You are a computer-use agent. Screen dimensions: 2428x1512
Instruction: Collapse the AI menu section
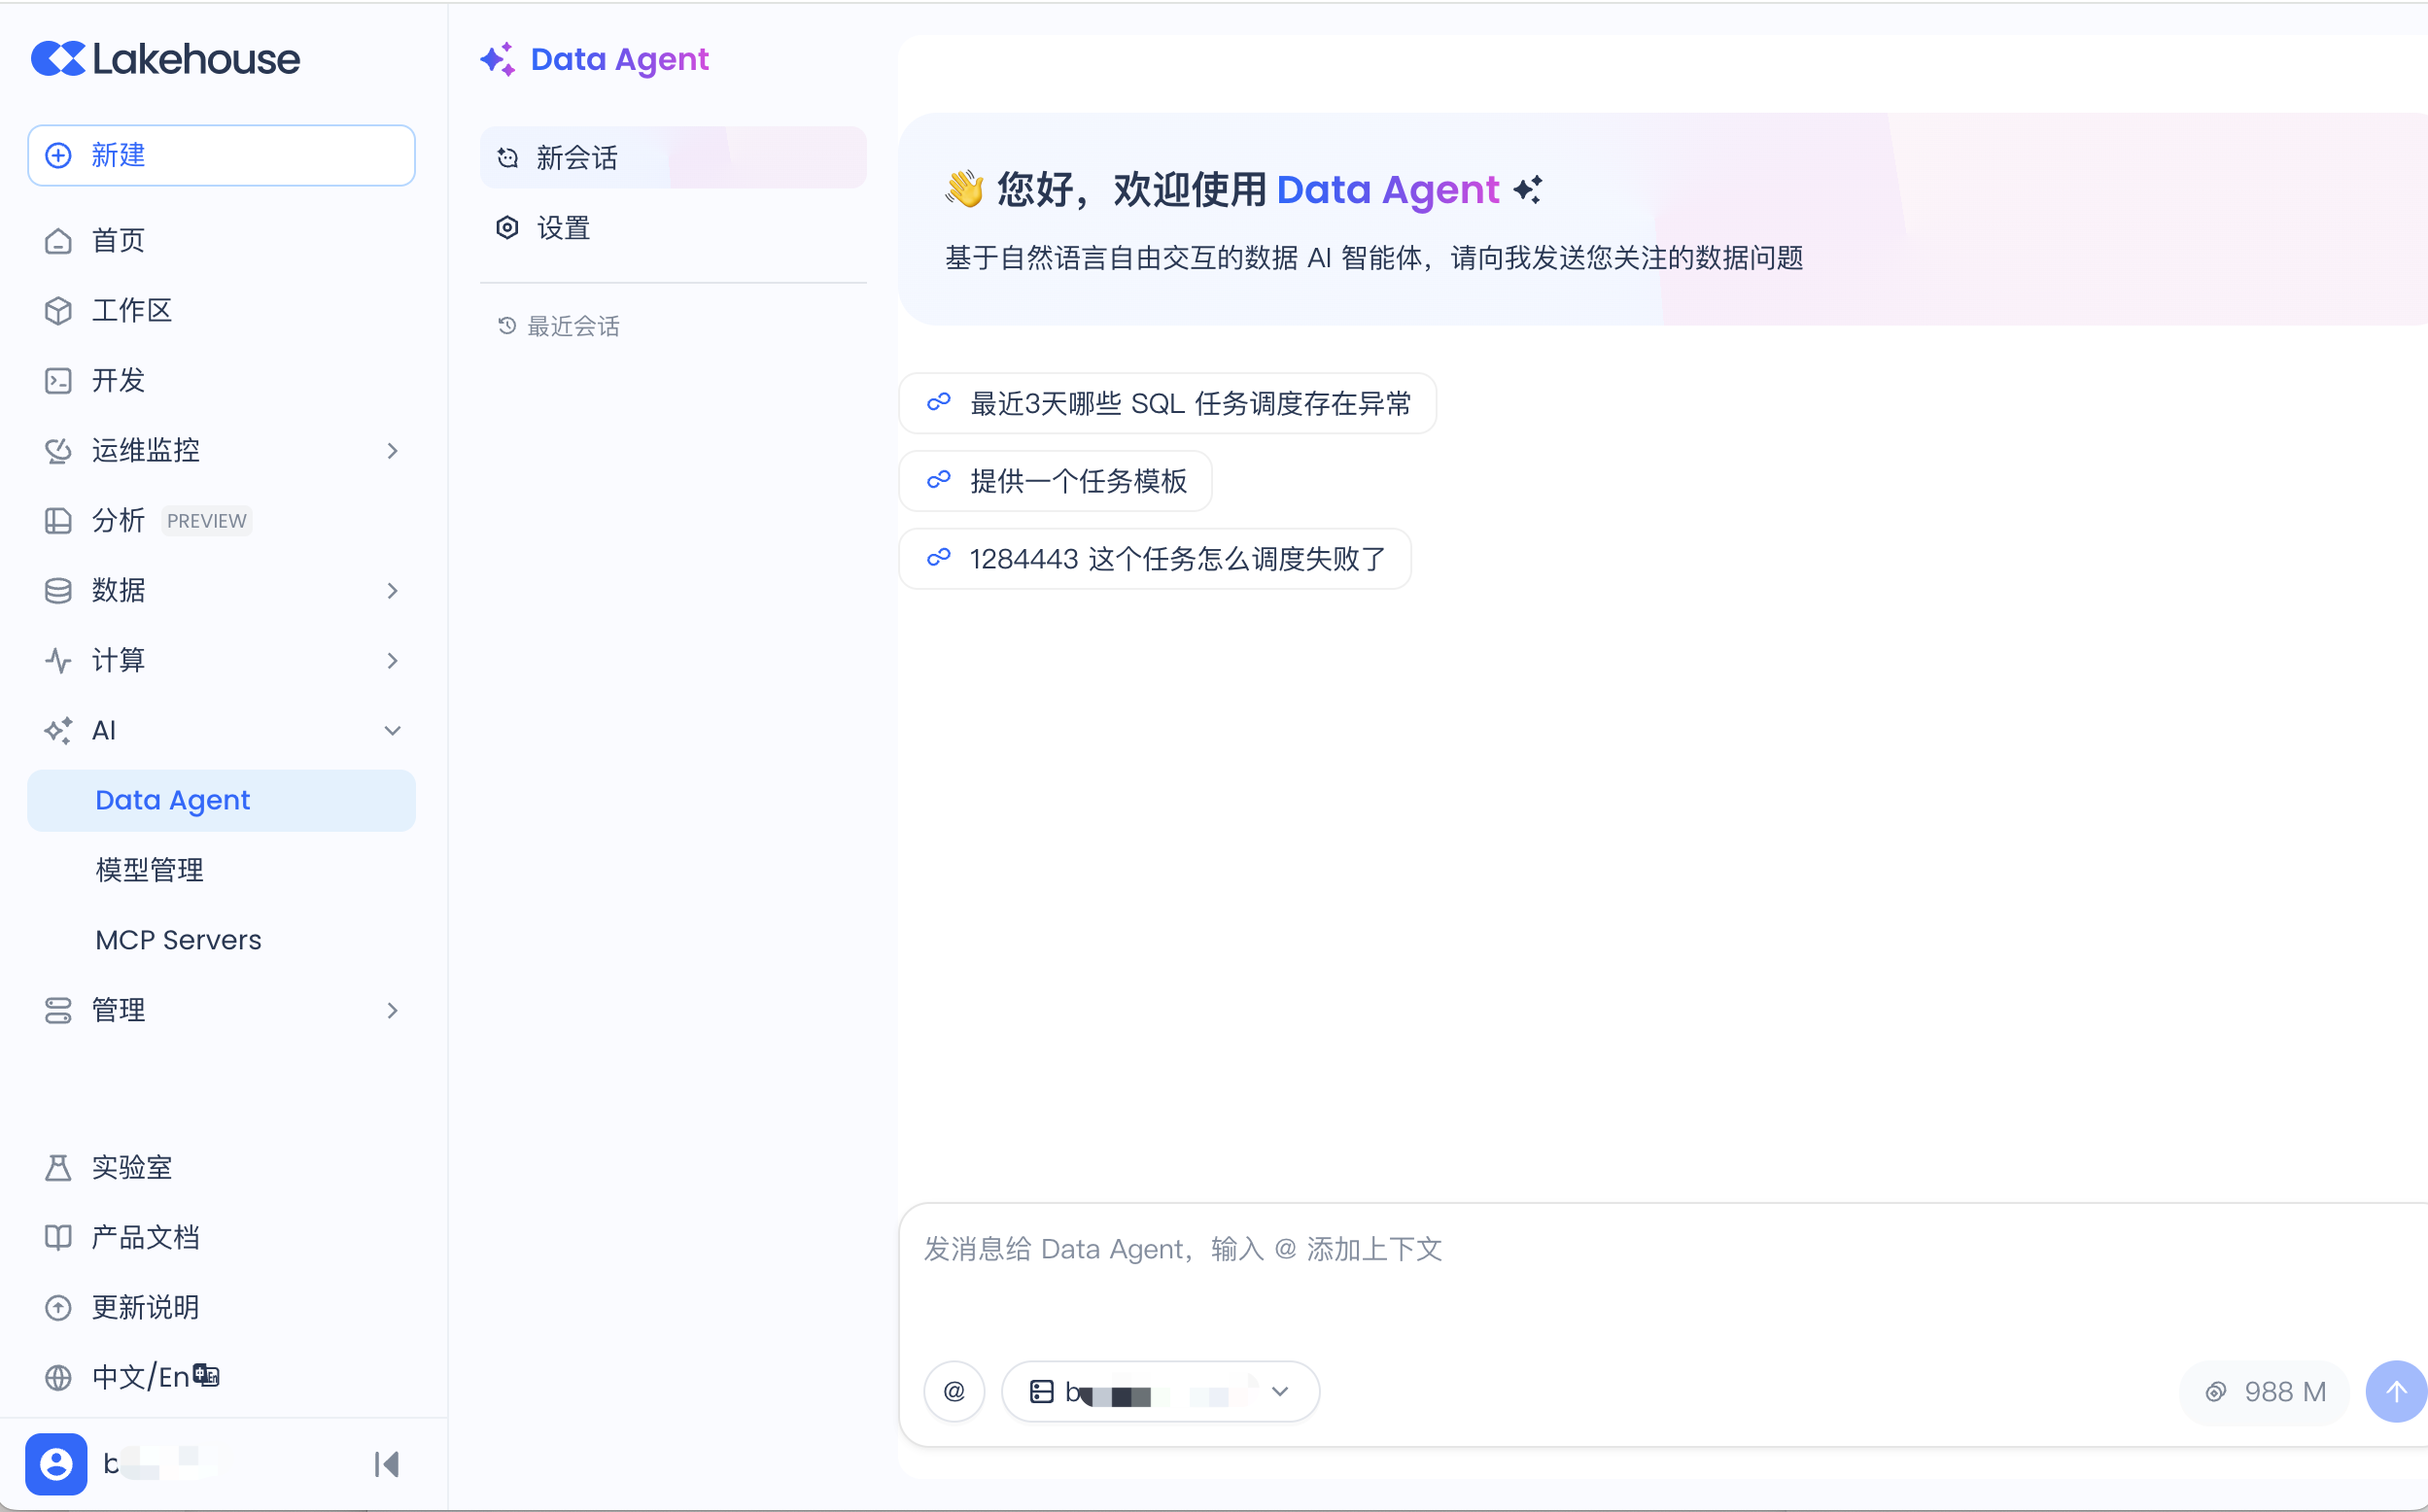coord(392,730)
